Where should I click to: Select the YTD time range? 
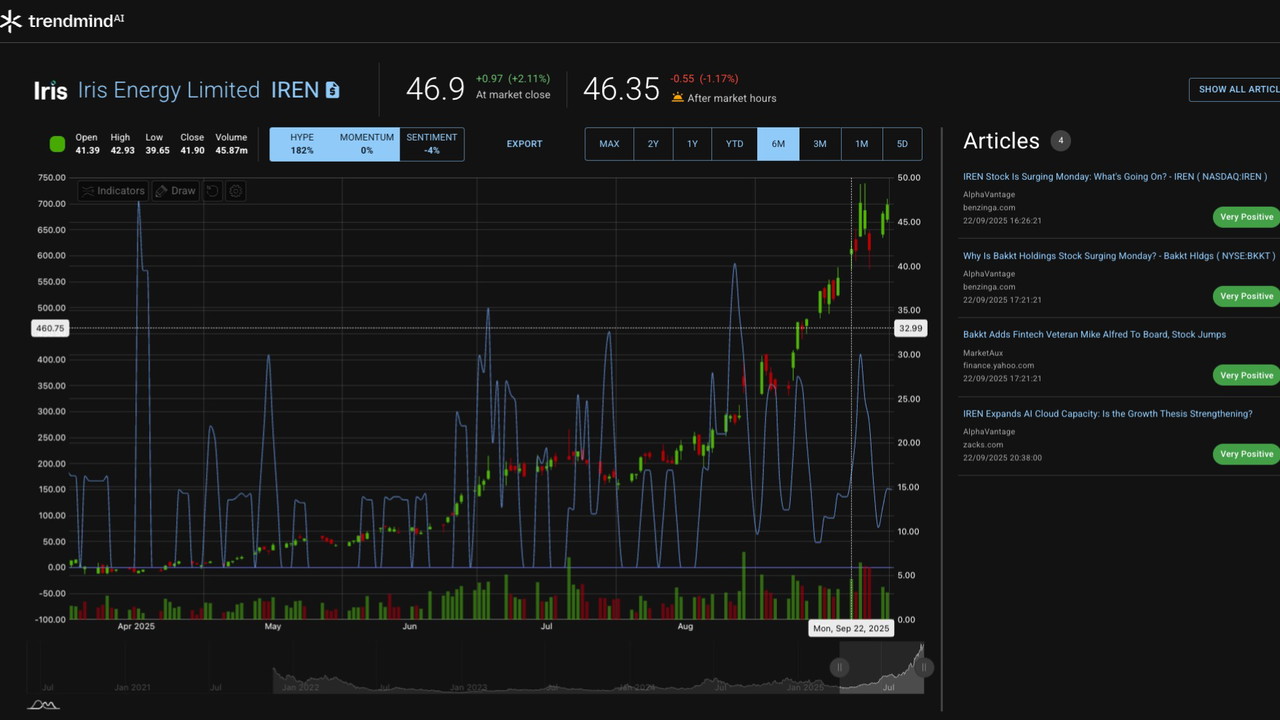coord(734,144)
